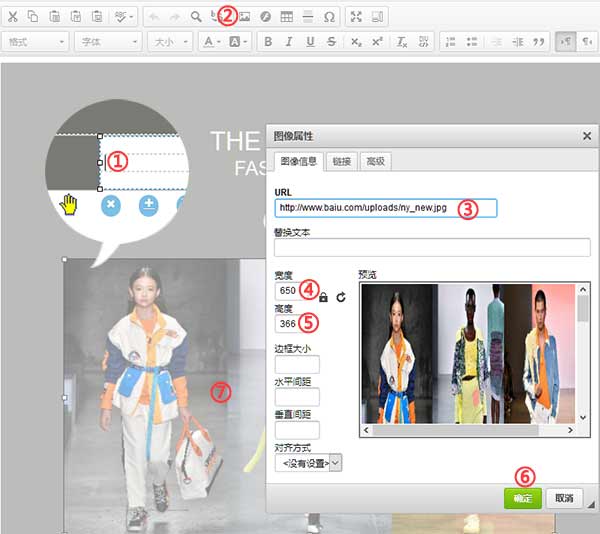The width and height of the screenshot is (600, 534).
Task: Click the Insert Flash icon
Action: 265,17
